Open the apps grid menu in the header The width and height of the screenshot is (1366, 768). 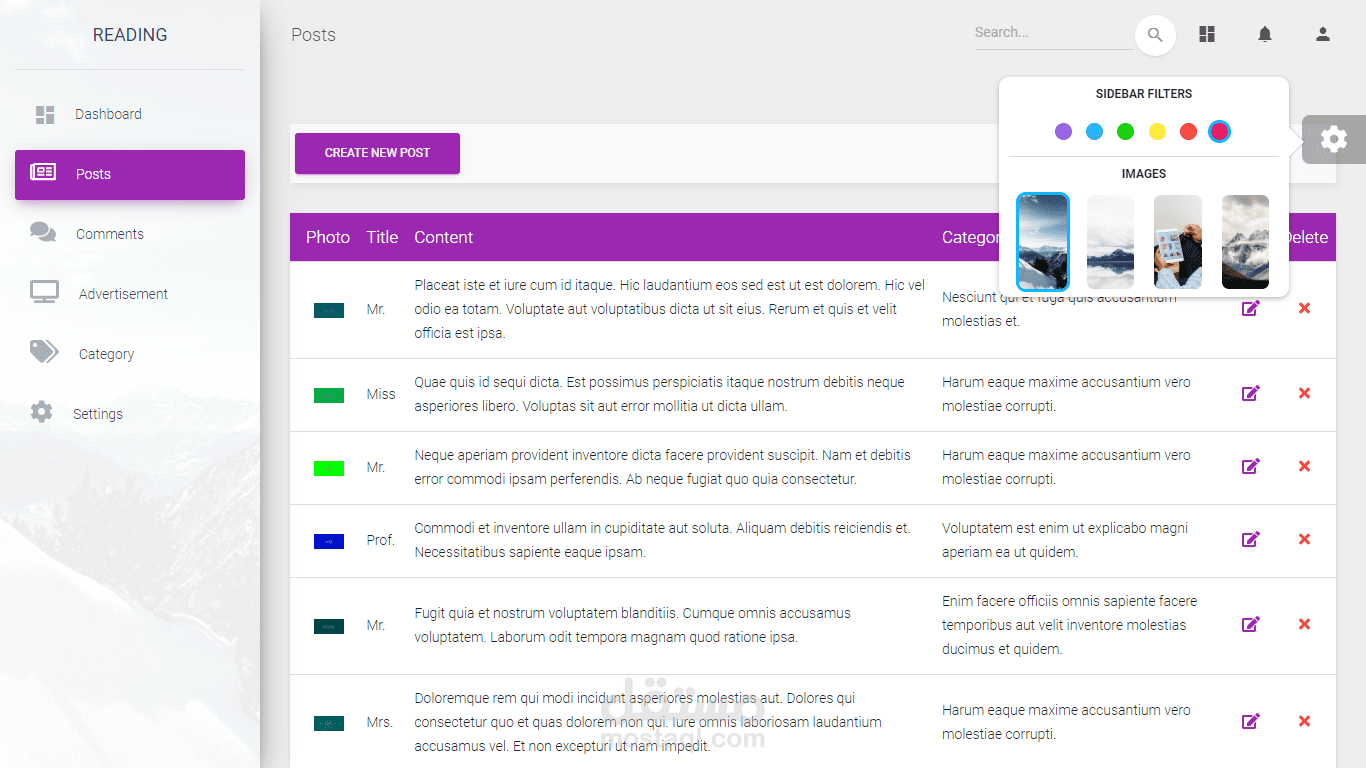tap(1206, 33)
